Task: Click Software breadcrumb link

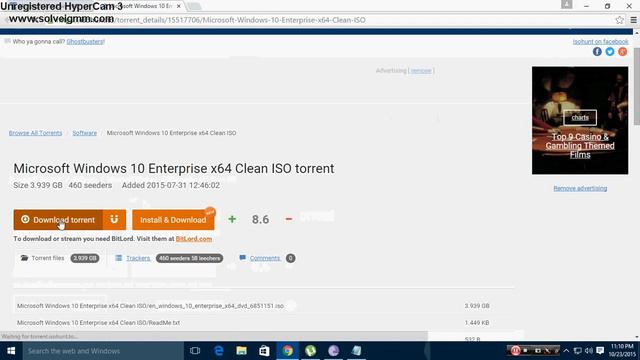Action: [x=85, y=133]
